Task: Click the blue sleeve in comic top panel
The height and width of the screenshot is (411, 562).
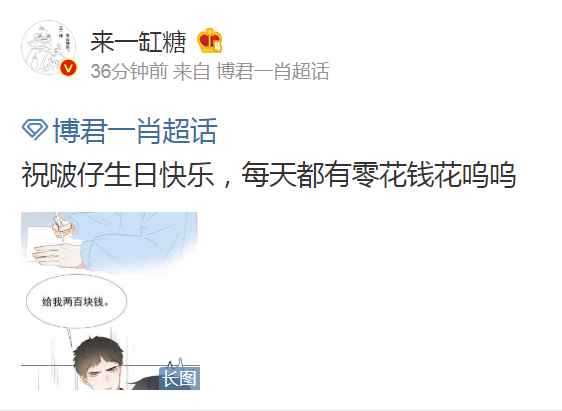Action: (140, 238)
